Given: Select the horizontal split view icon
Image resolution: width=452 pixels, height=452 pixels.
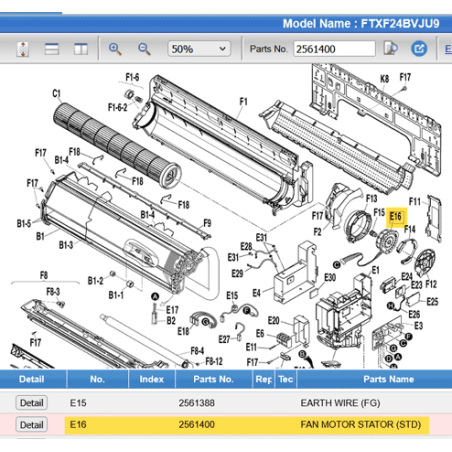Looking at the screenshot, I should click(x=52, y=49).
